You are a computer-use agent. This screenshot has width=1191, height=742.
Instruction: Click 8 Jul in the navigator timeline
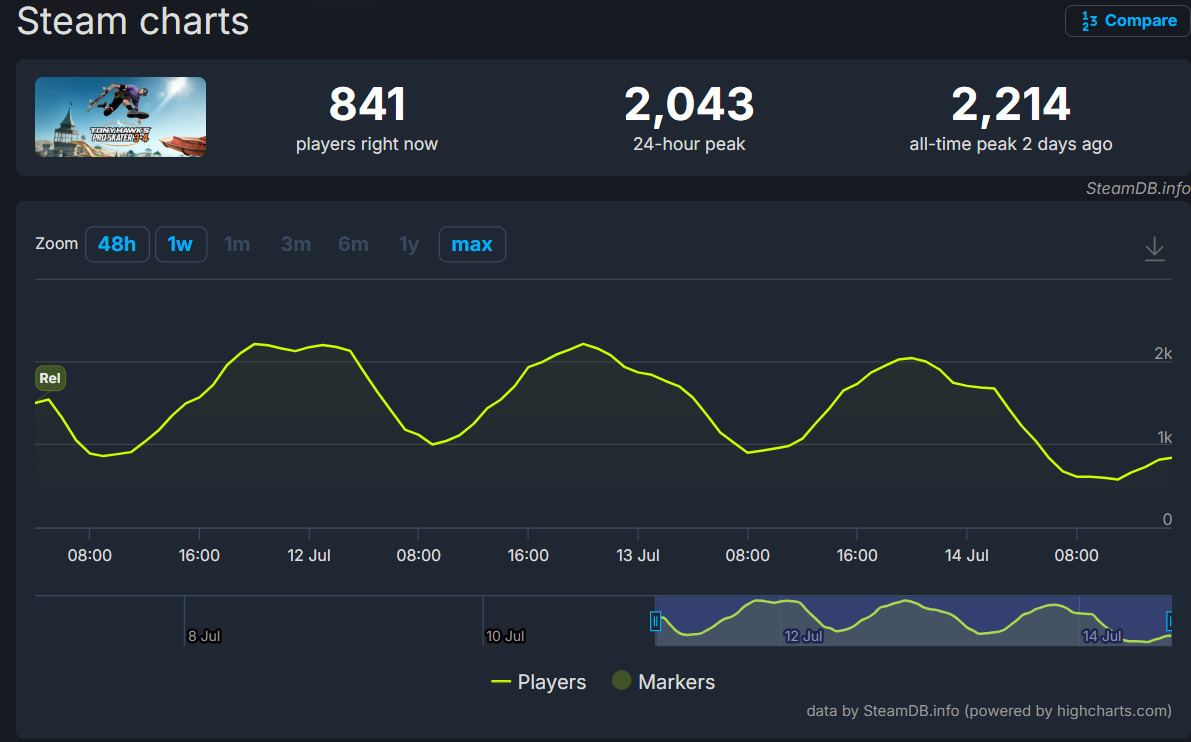[204, 635]
